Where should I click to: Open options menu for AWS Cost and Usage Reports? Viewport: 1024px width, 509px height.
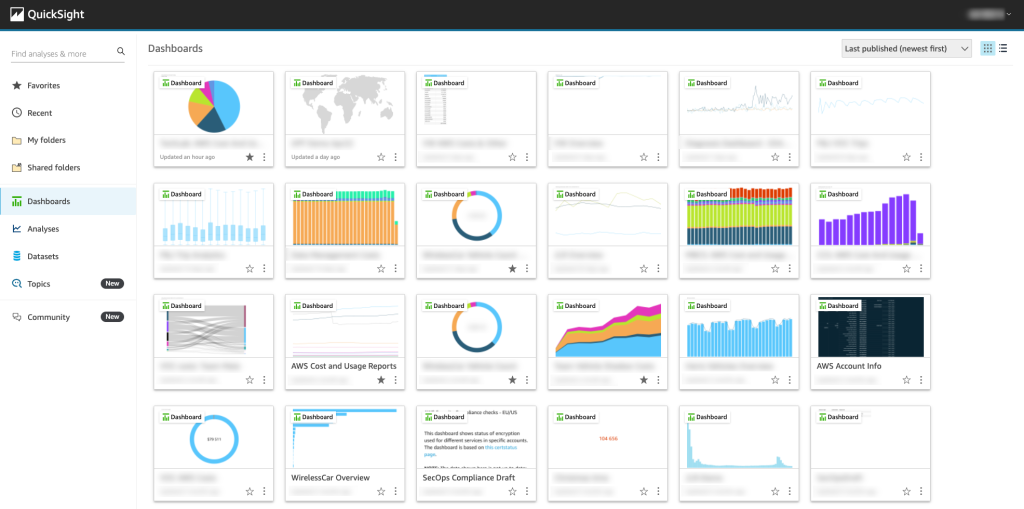[395, 380]
